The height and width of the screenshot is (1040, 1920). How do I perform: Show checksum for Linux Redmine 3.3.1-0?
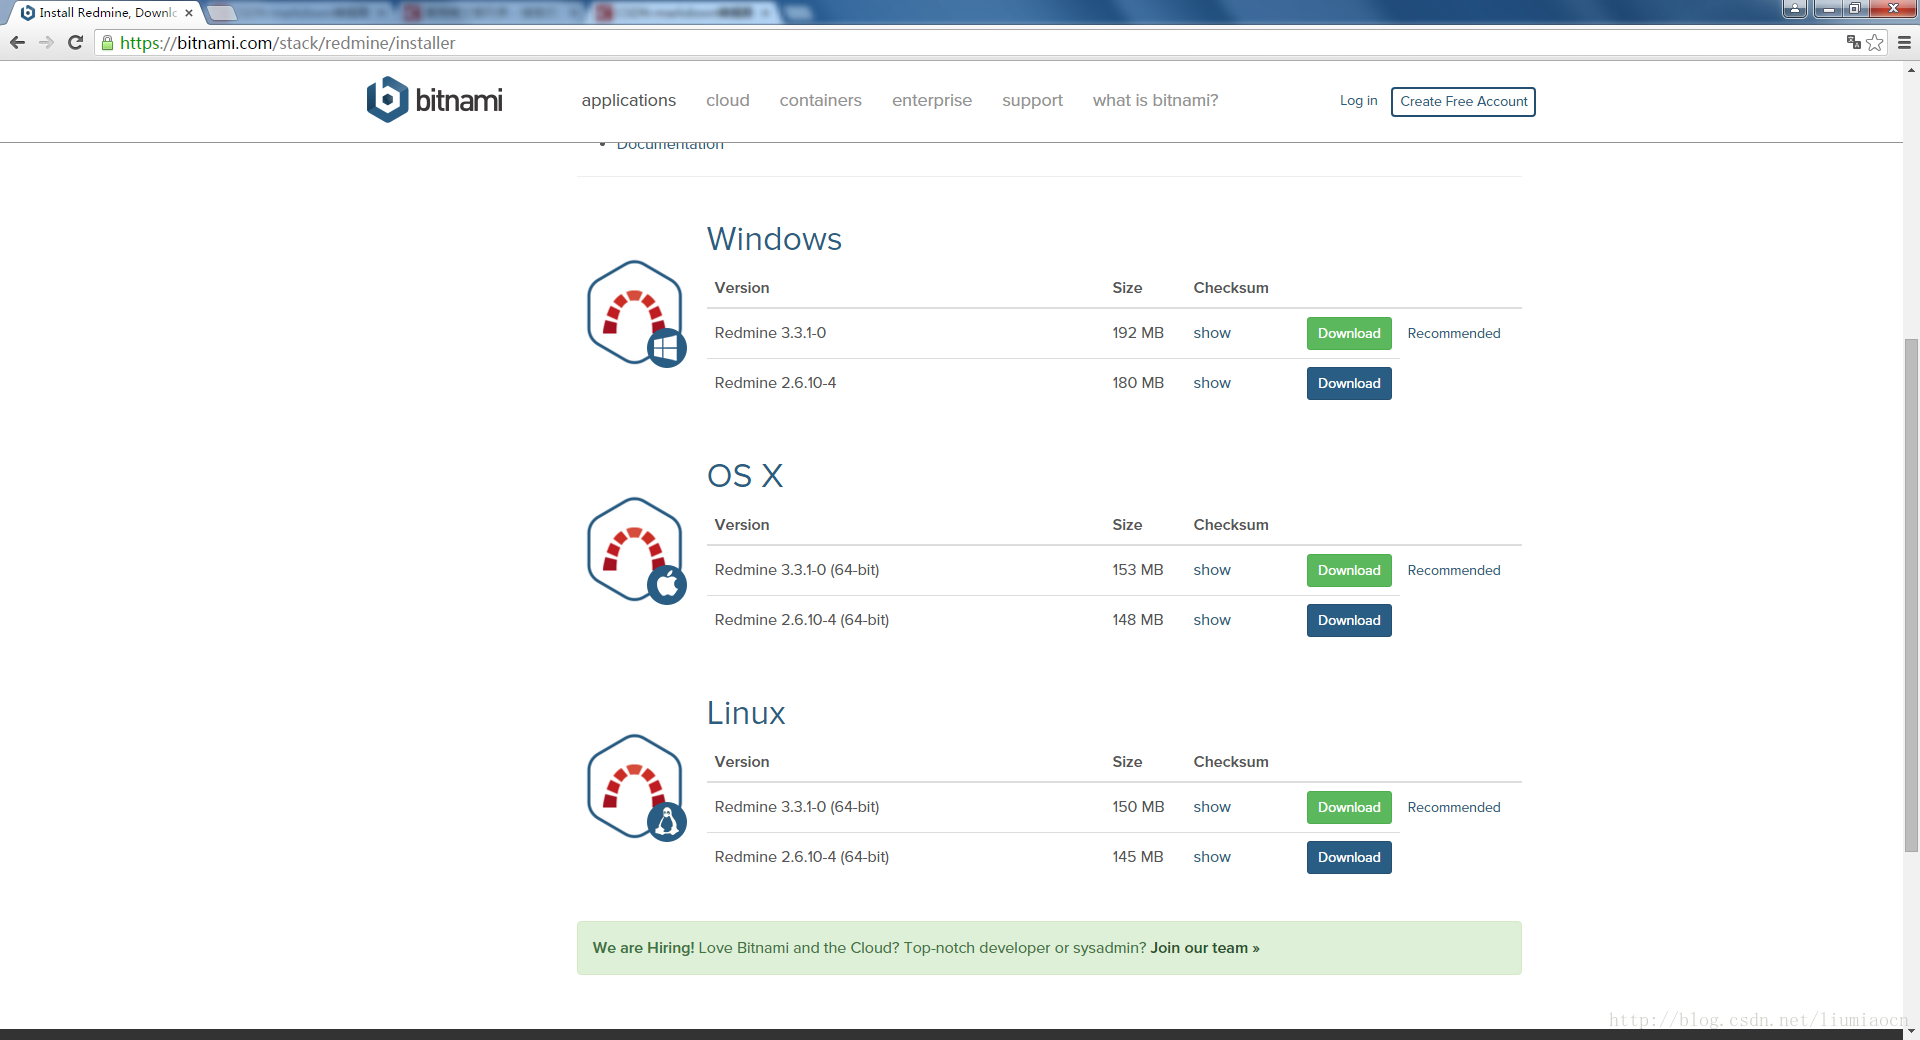click(x=1212, y=807)
